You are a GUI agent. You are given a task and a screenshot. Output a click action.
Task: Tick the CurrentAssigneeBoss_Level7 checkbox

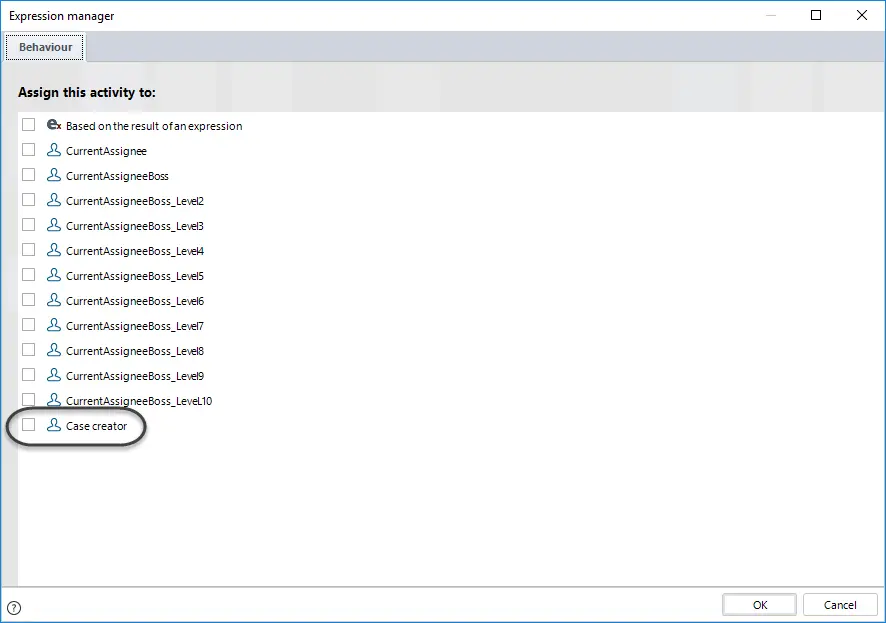[28, 325]
